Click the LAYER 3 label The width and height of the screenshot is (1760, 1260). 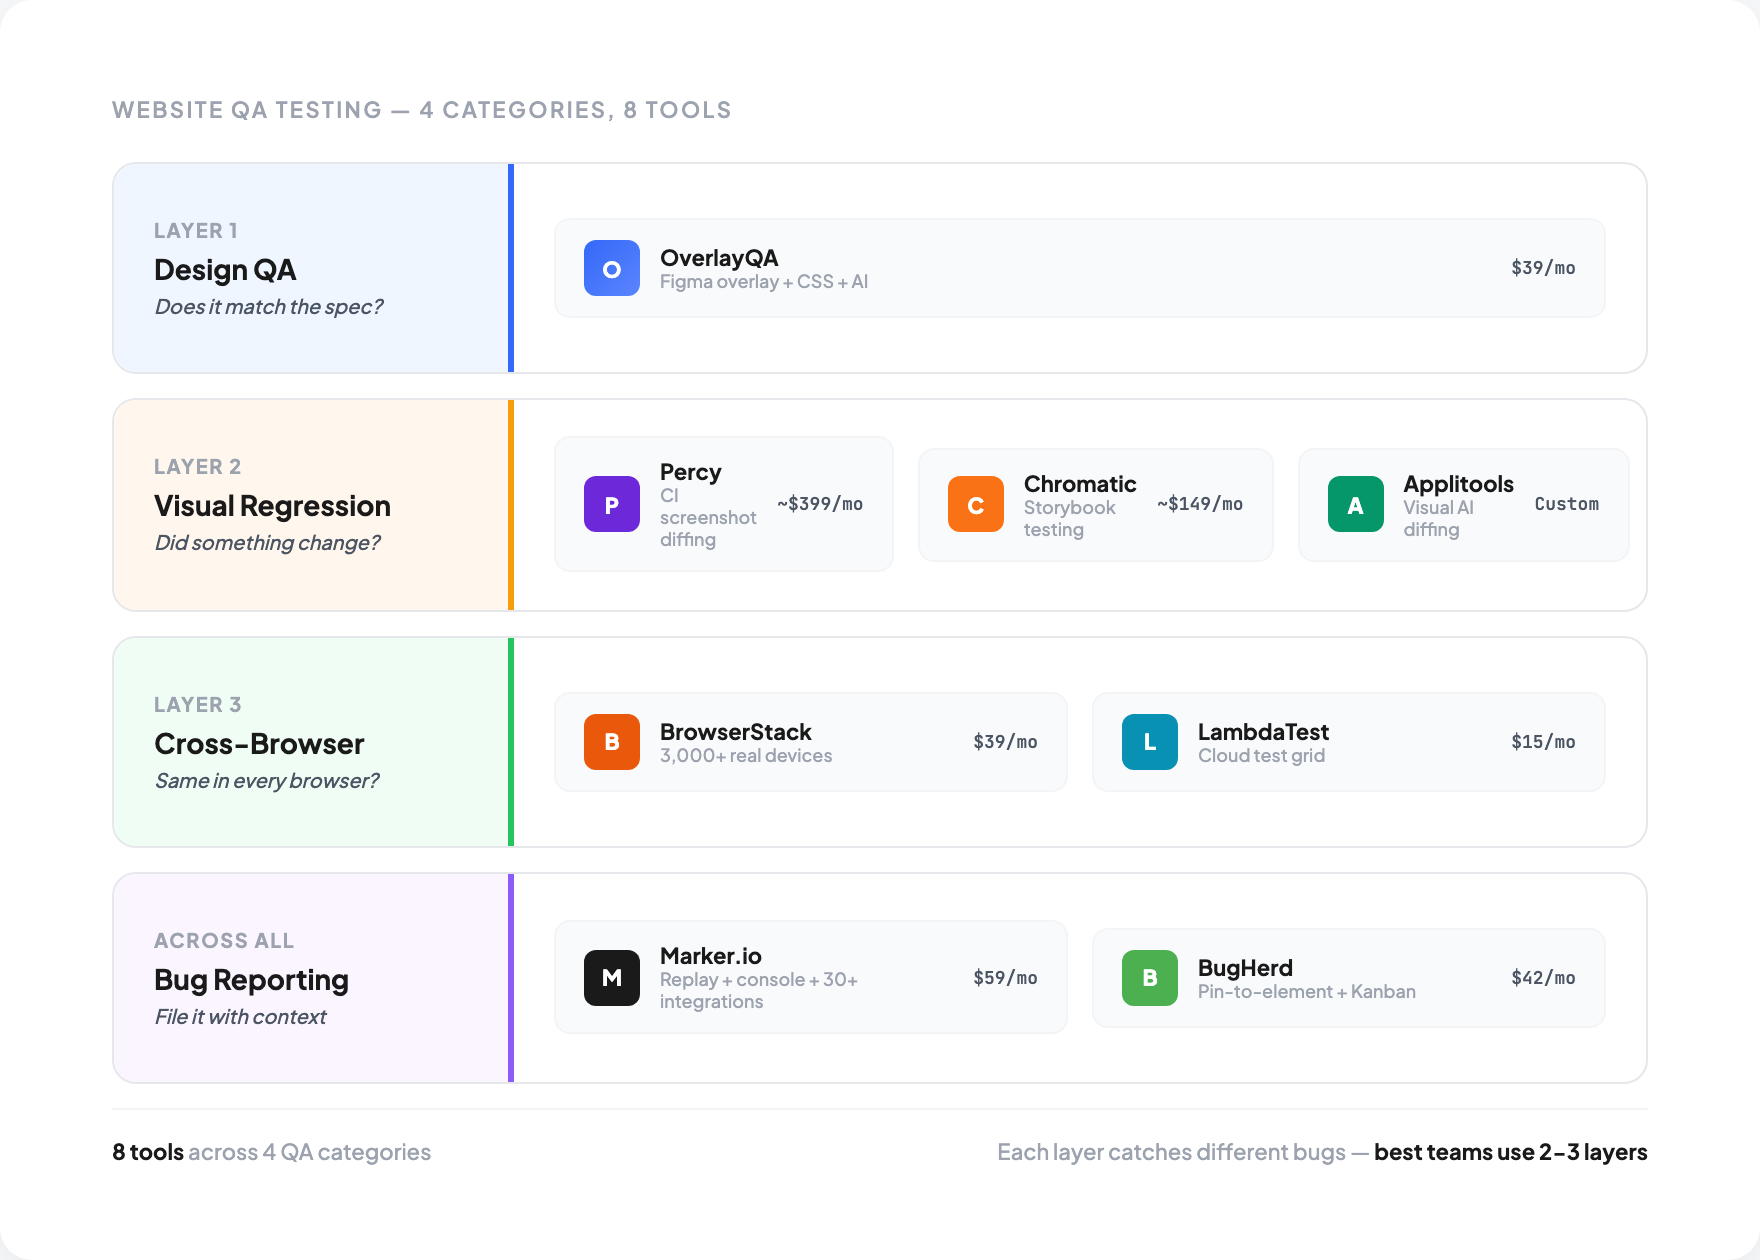(x=198, y=705)
